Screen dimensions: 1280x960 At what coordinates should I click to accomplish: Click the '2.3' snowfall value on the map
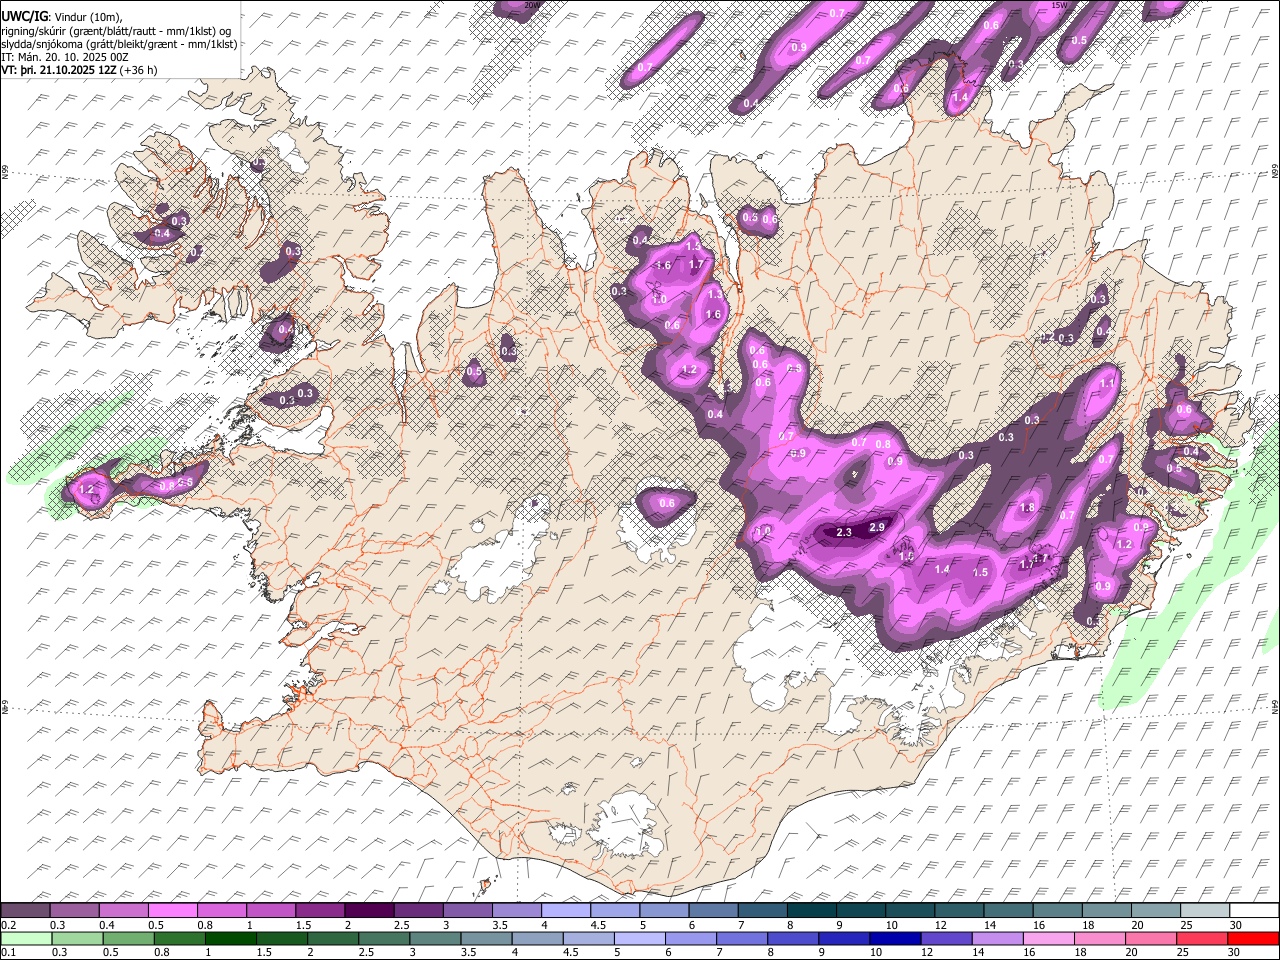[x=843, y=532]
